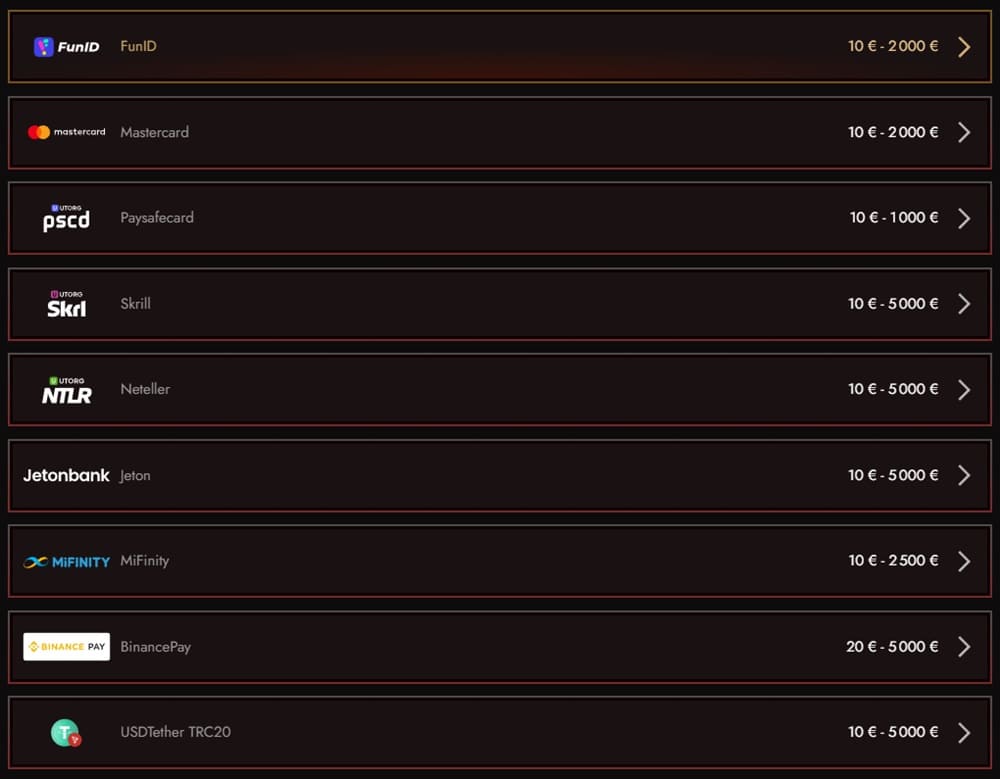Viewport: 1000px width, 779px height.
Task: Click the MiFinity text label
Action: (x=144, y=561)
